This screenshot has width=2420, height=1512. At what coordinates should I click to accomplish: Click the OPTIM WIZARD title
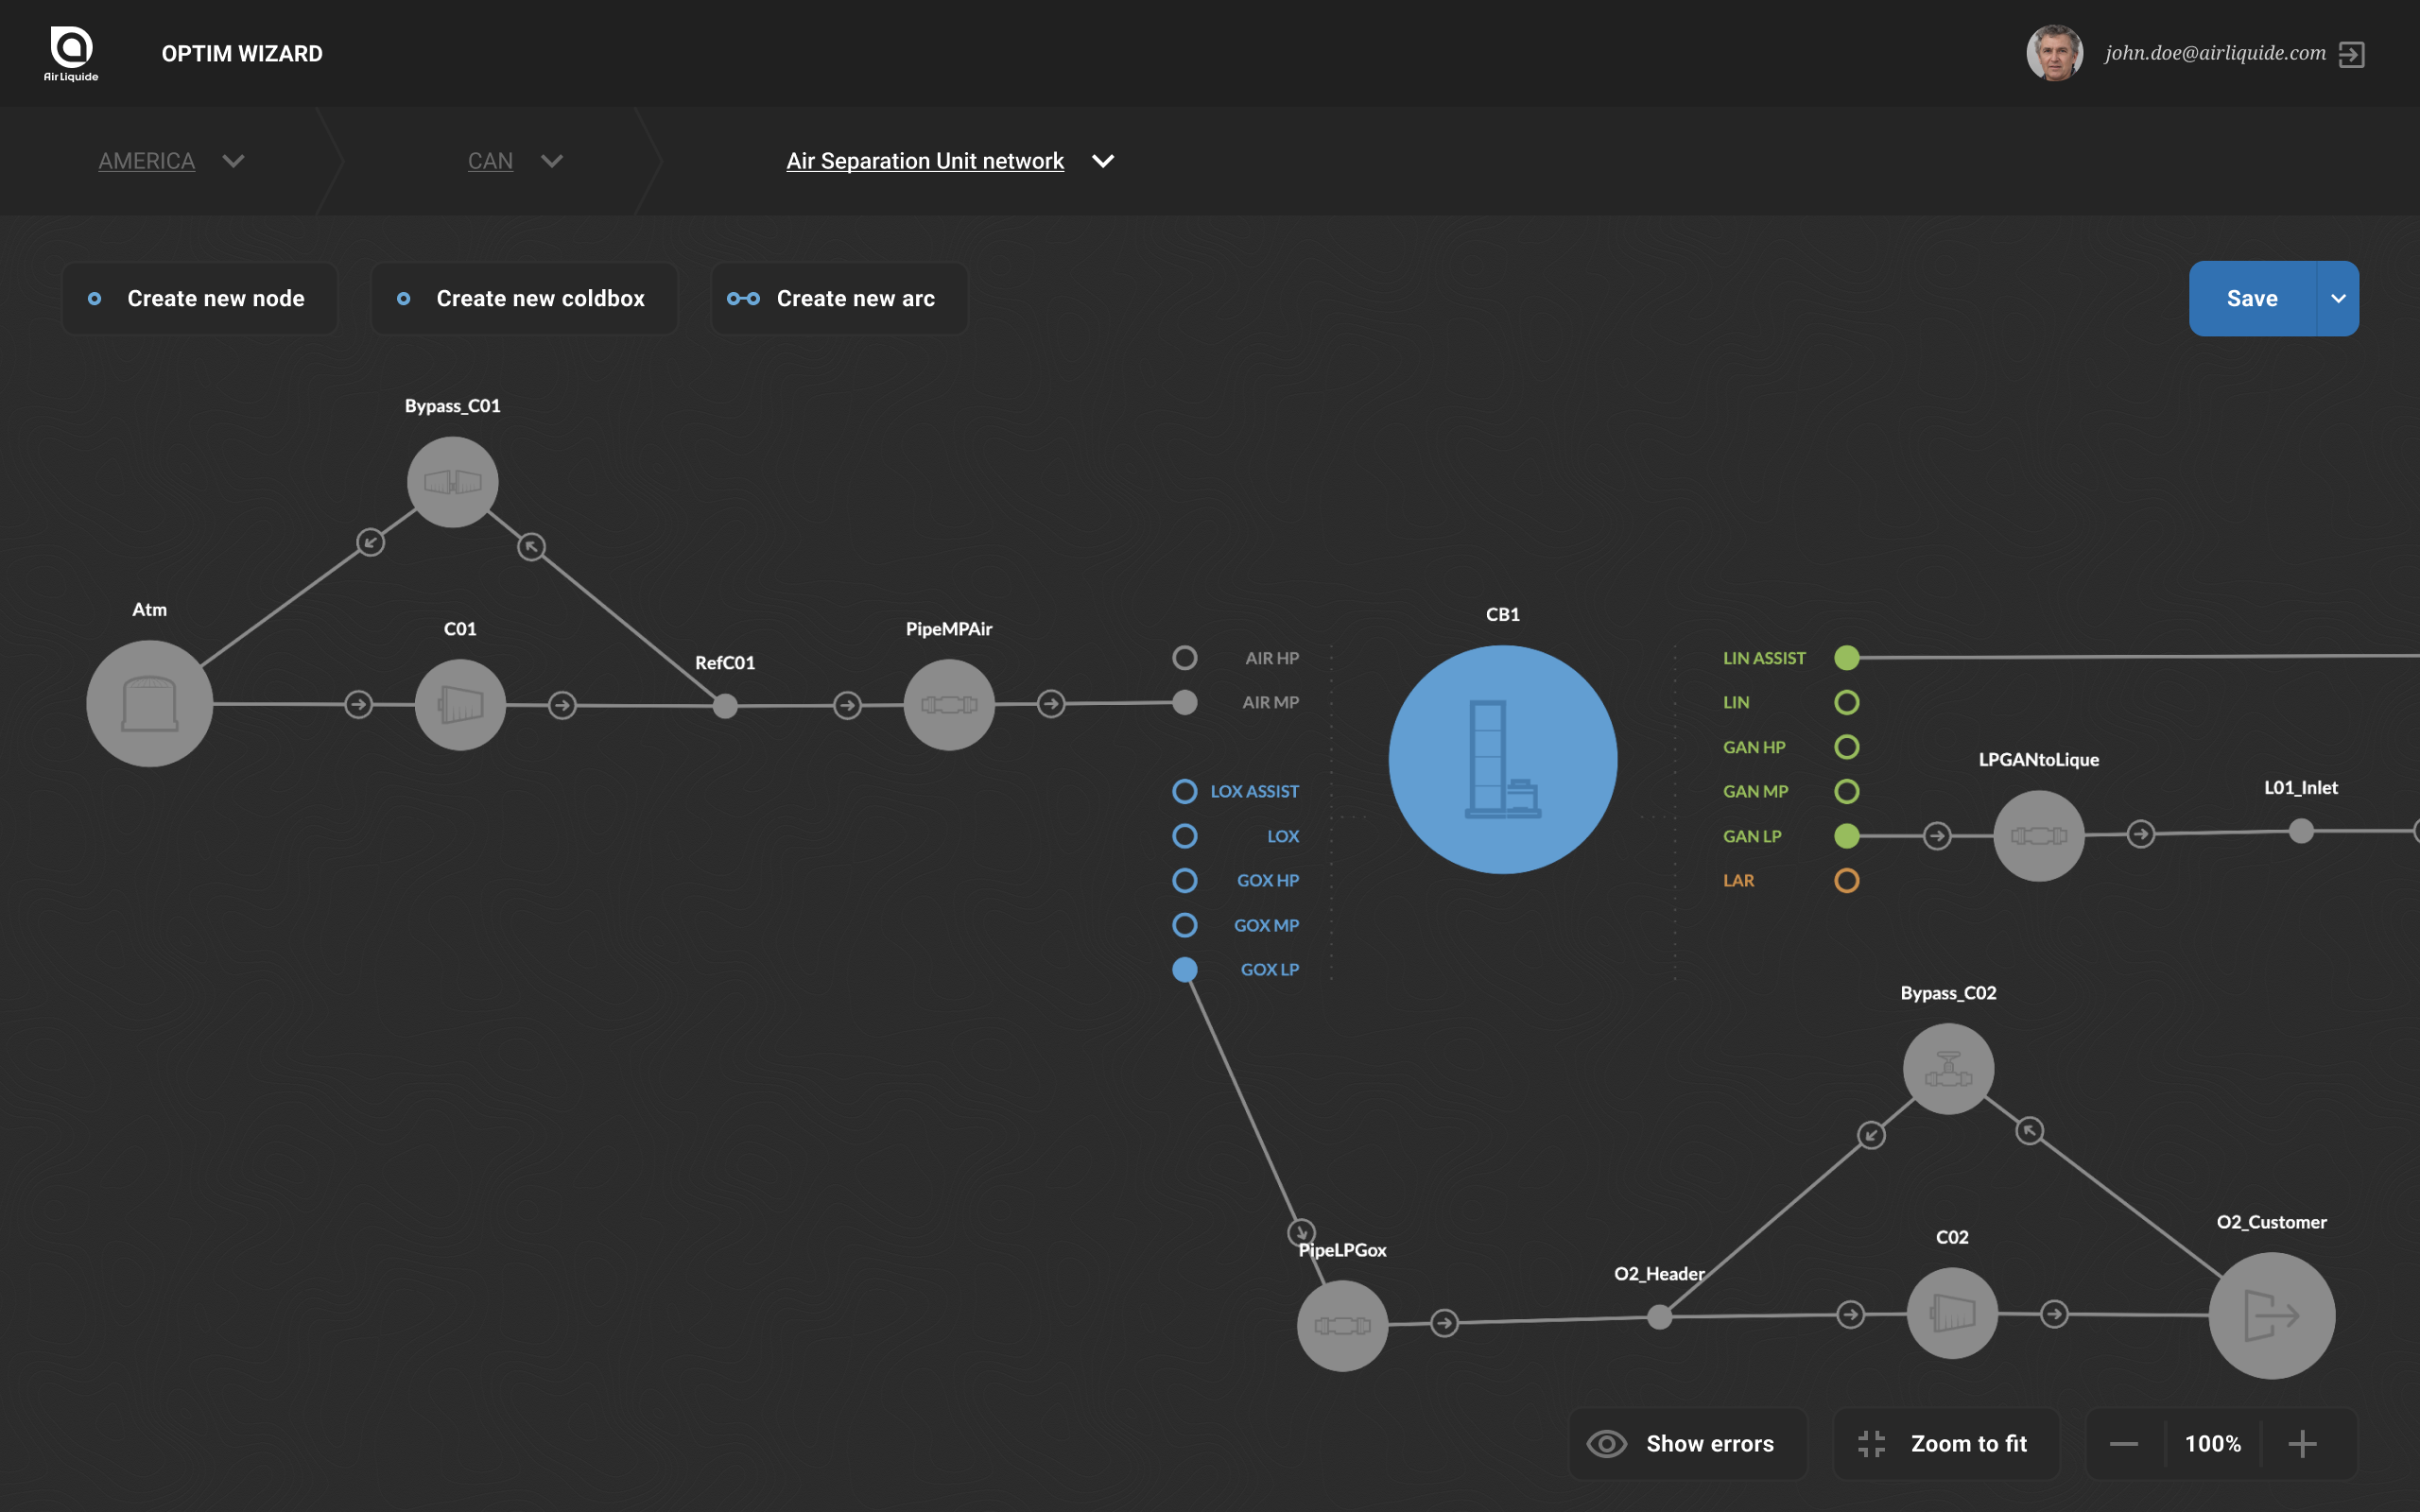242,54
